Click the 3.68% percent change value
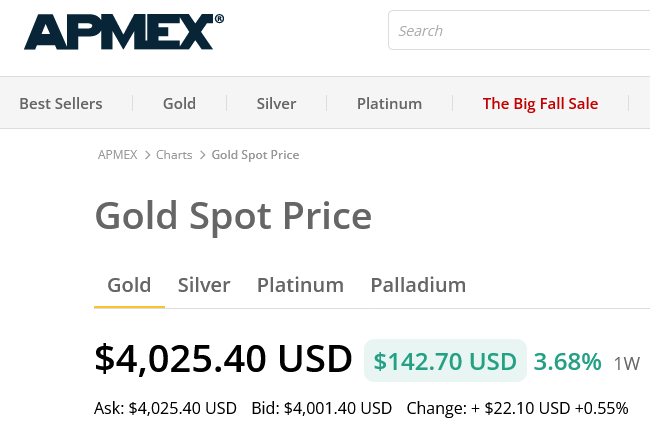The width and height of the screenshot is (650, 432). (x=567, y=361)
